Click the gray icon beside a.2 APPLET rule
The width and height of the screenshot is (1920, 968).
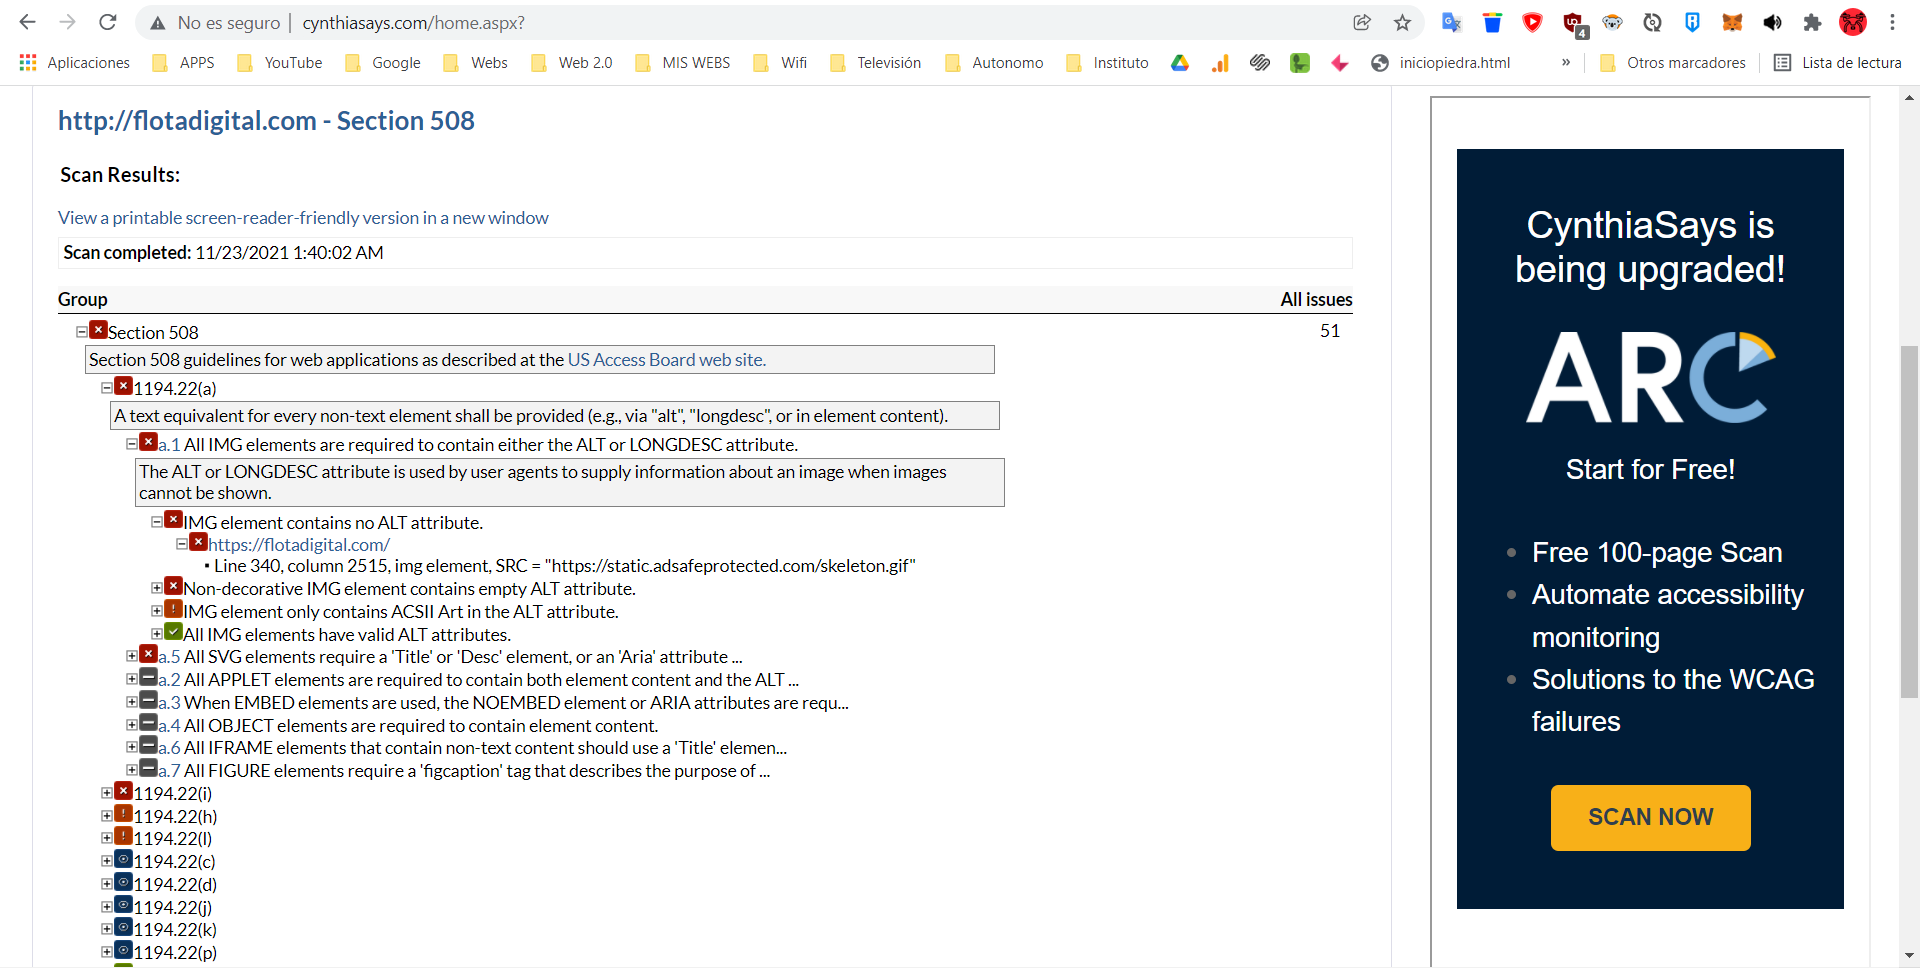pos(148,677)
